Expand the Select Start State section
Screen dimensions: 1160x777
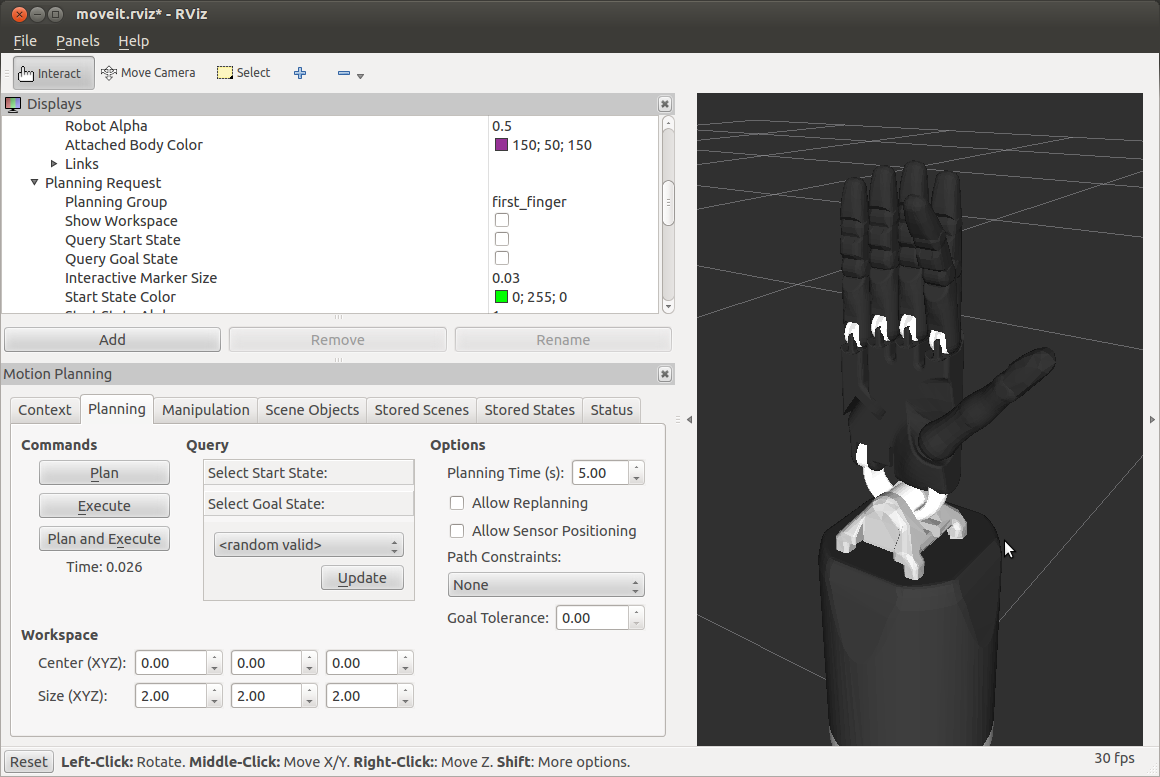308,473
